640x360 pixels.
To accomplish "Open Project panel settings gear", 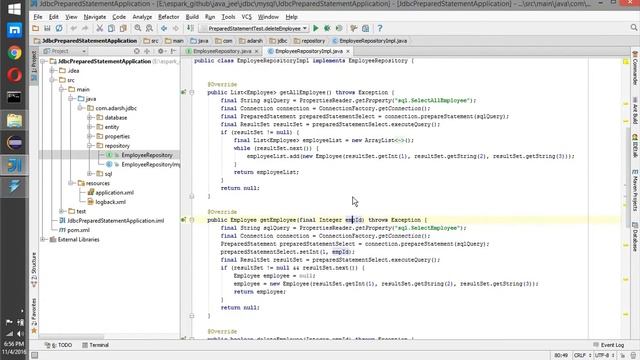I will tap(161, 51).
